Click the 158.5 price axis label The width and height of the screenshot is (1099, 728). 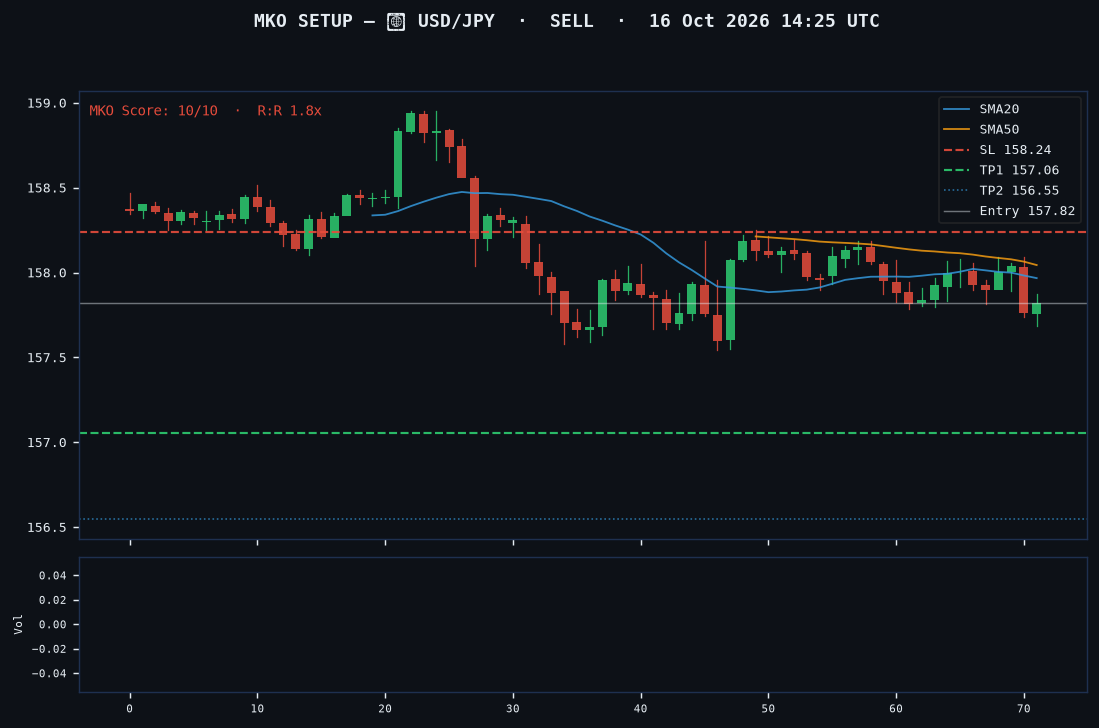tap(47, 188)
